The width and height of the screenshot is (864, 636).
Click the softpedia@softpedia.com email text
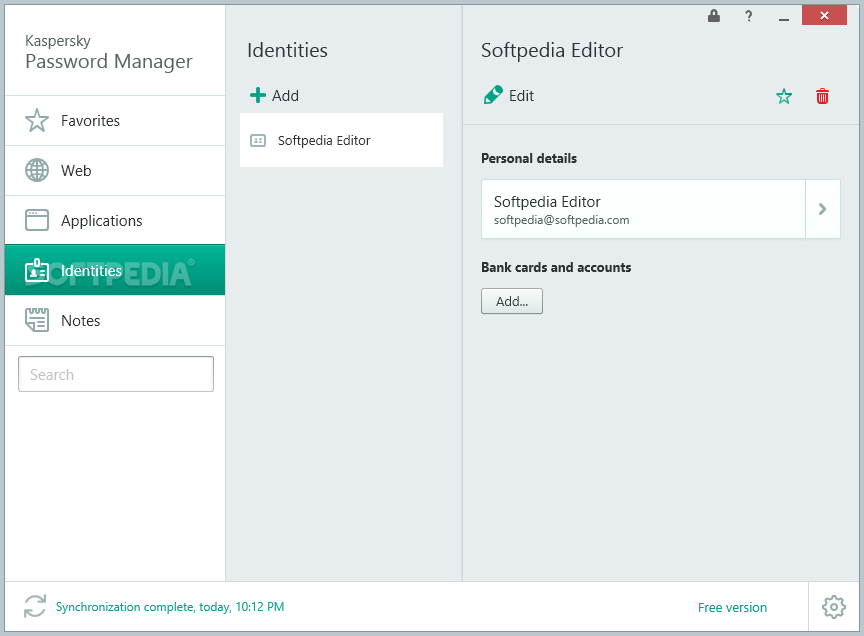[x=561, y=220]
